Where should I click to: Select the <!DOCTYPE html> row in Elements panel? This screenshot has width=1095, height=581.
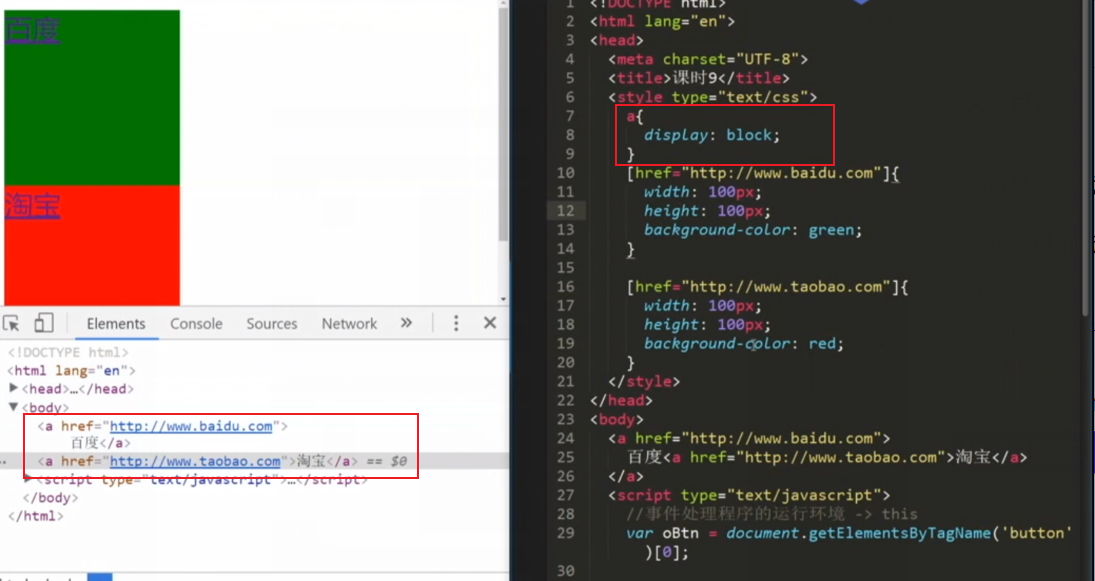click(68, 353)
